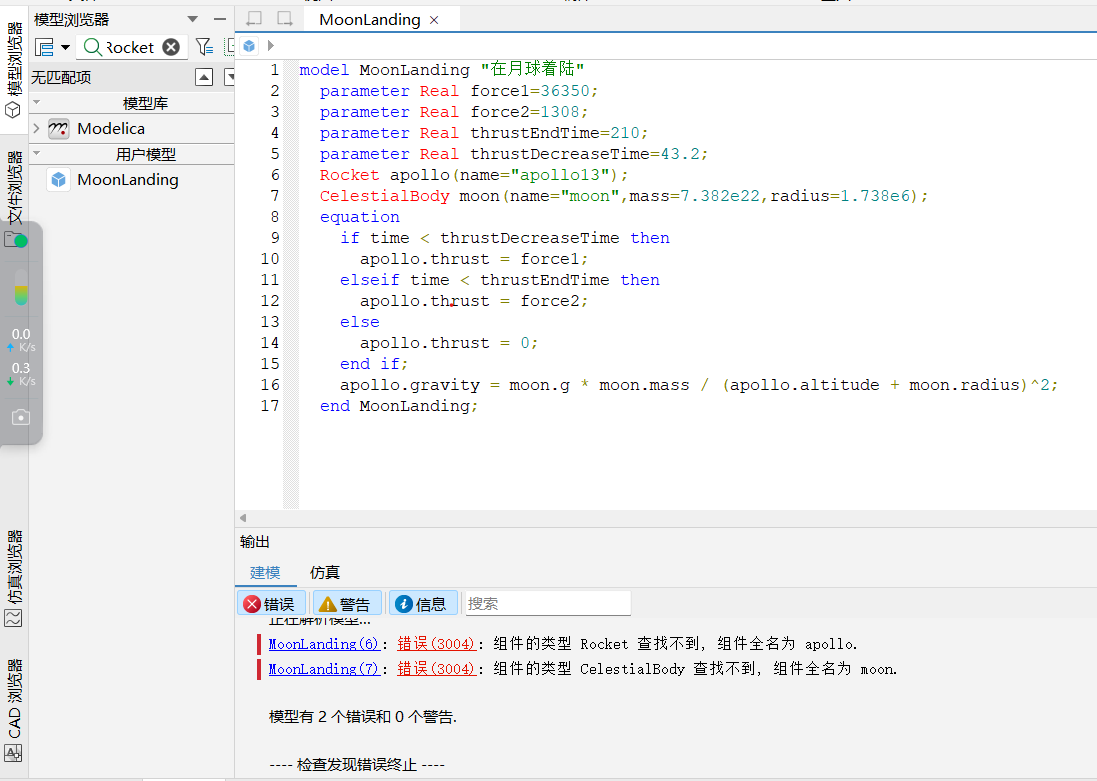This screenshot has height=781, width=1097.
Task: Switch to 文件浏览器 sidebar tab
Action: pos(14,188)
